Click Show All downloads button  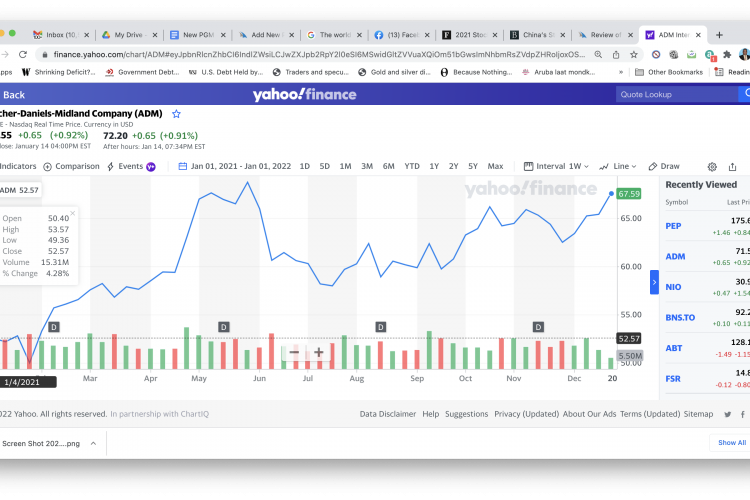pos(732,443)
